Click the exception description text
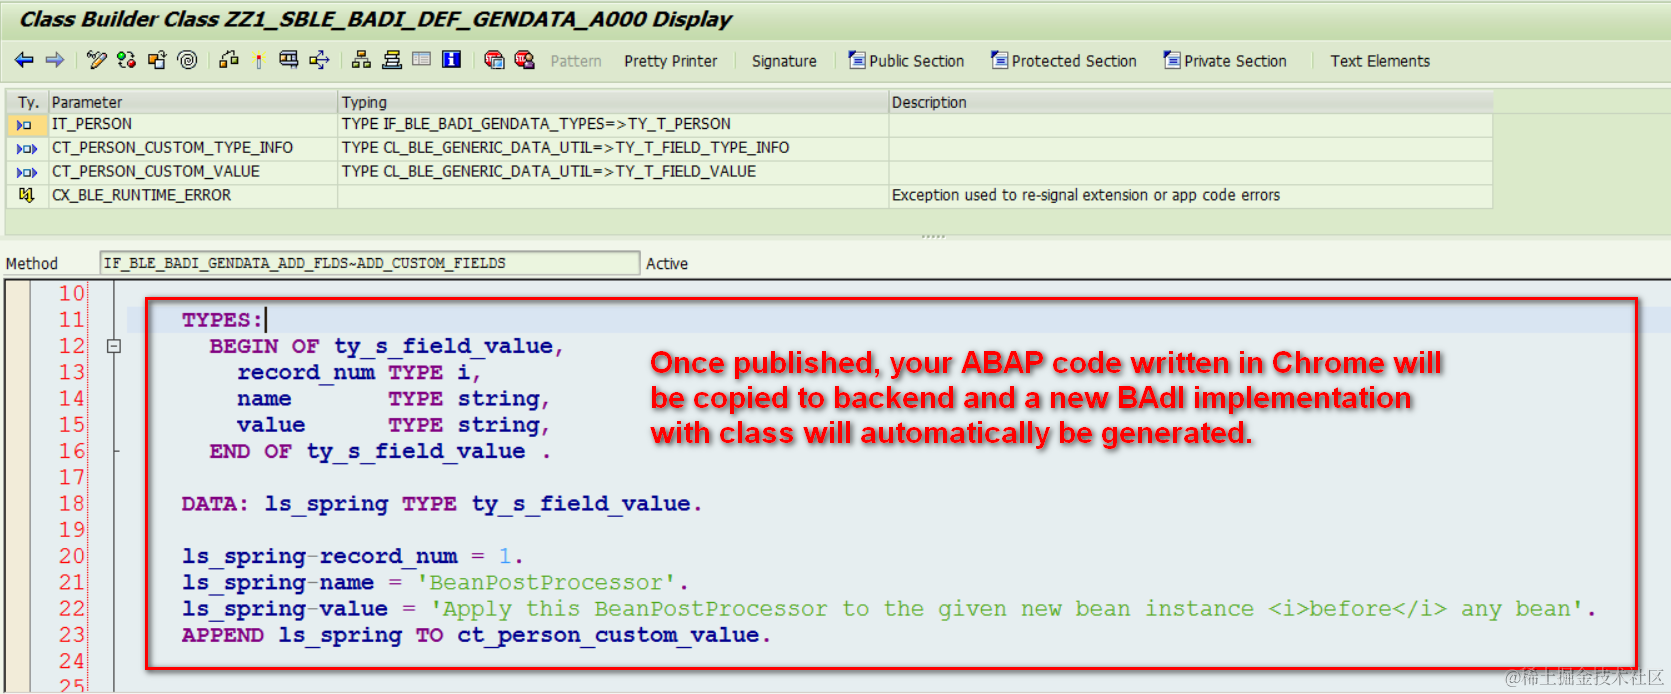Screen dimensions: 1671x694 point(1086,196)
